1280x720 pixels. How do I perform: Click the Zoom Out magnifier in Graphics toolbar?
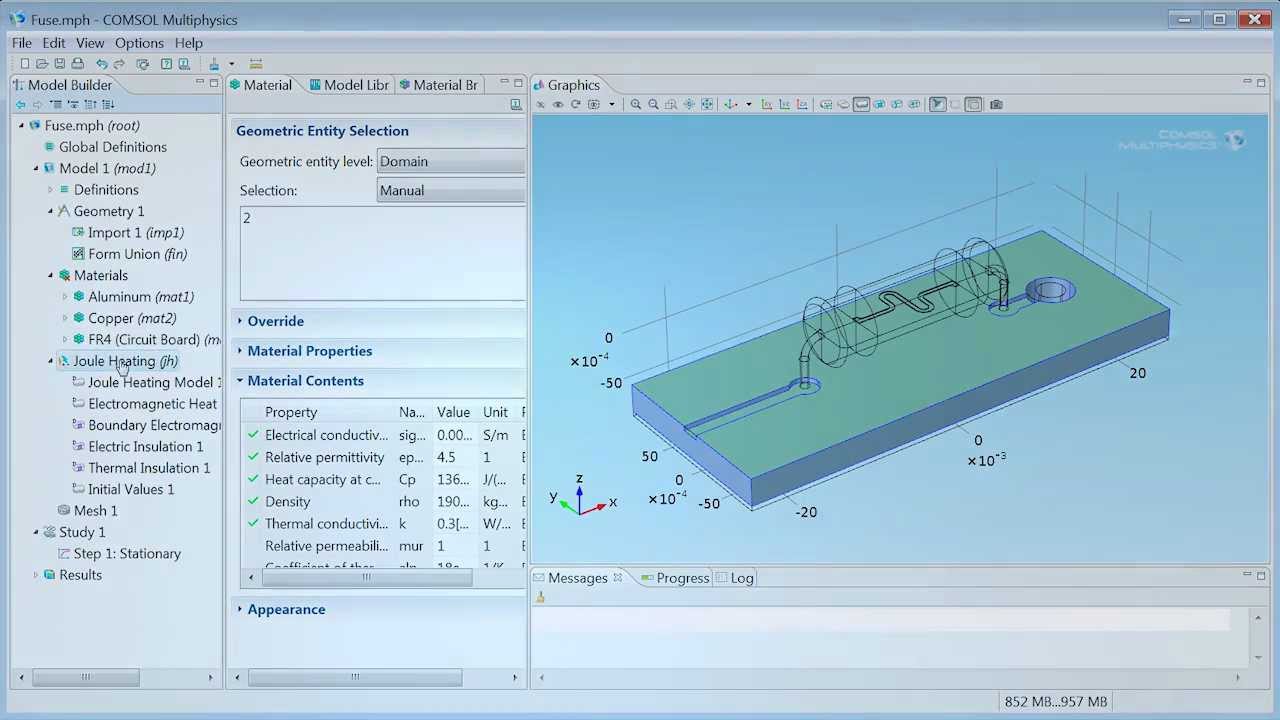pyautogui.click(x=653, y=104)
